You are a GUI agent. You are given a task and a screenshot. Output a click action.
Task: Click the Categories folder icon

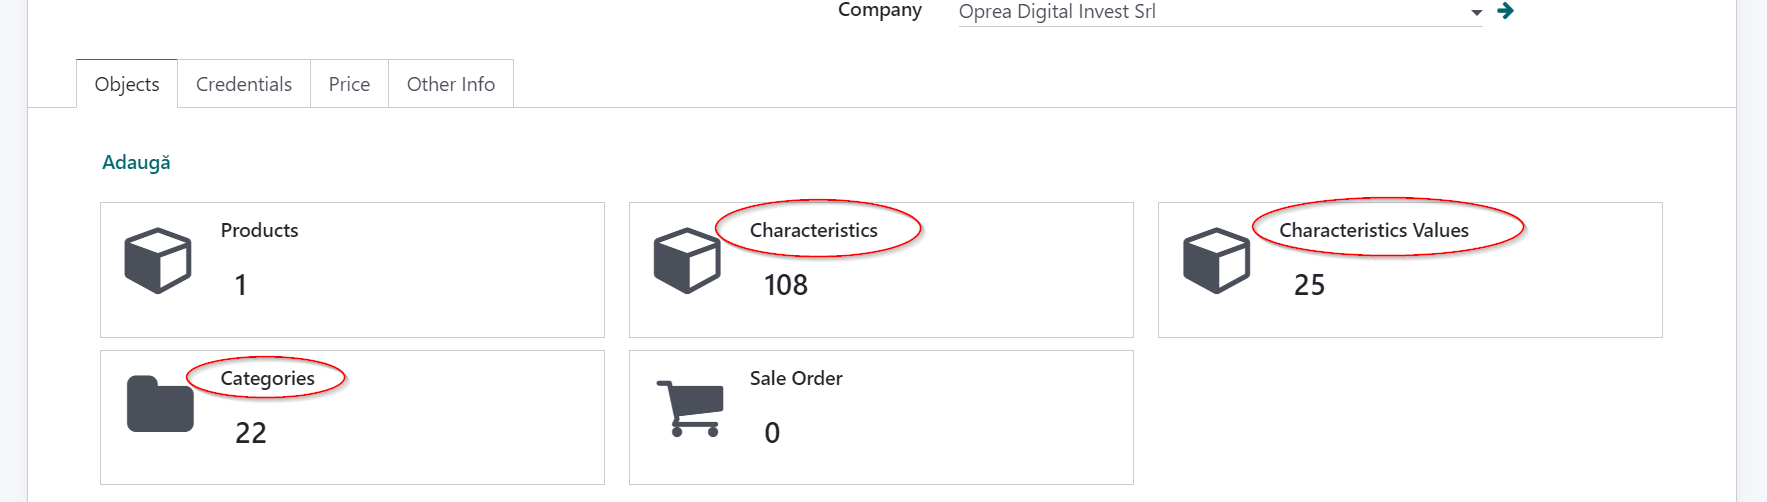pyautogui.click(x=160, y=404)
